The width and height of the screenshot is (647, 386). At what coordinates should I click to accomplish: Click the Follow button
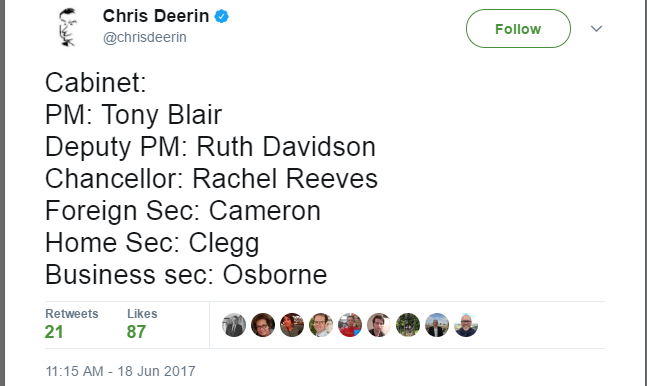point(518,28)
